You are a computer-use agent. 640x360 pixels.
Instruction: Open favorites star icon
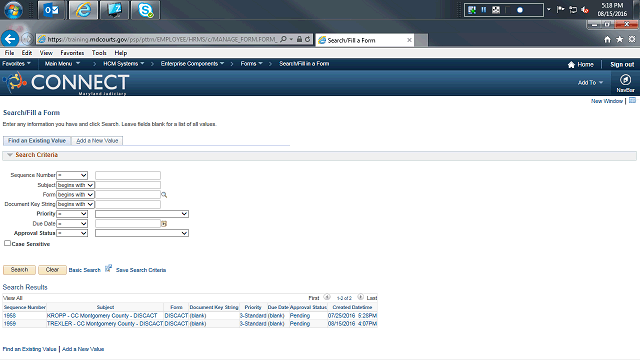point(620,39)
